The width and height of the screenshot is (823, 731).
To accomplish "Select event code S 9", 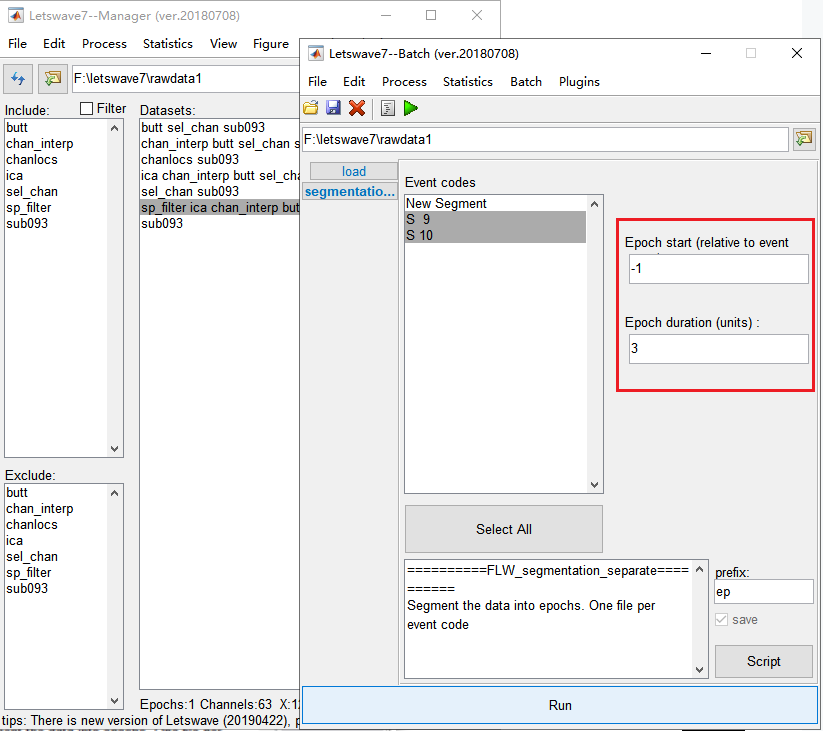I will (x=495, y=219).
